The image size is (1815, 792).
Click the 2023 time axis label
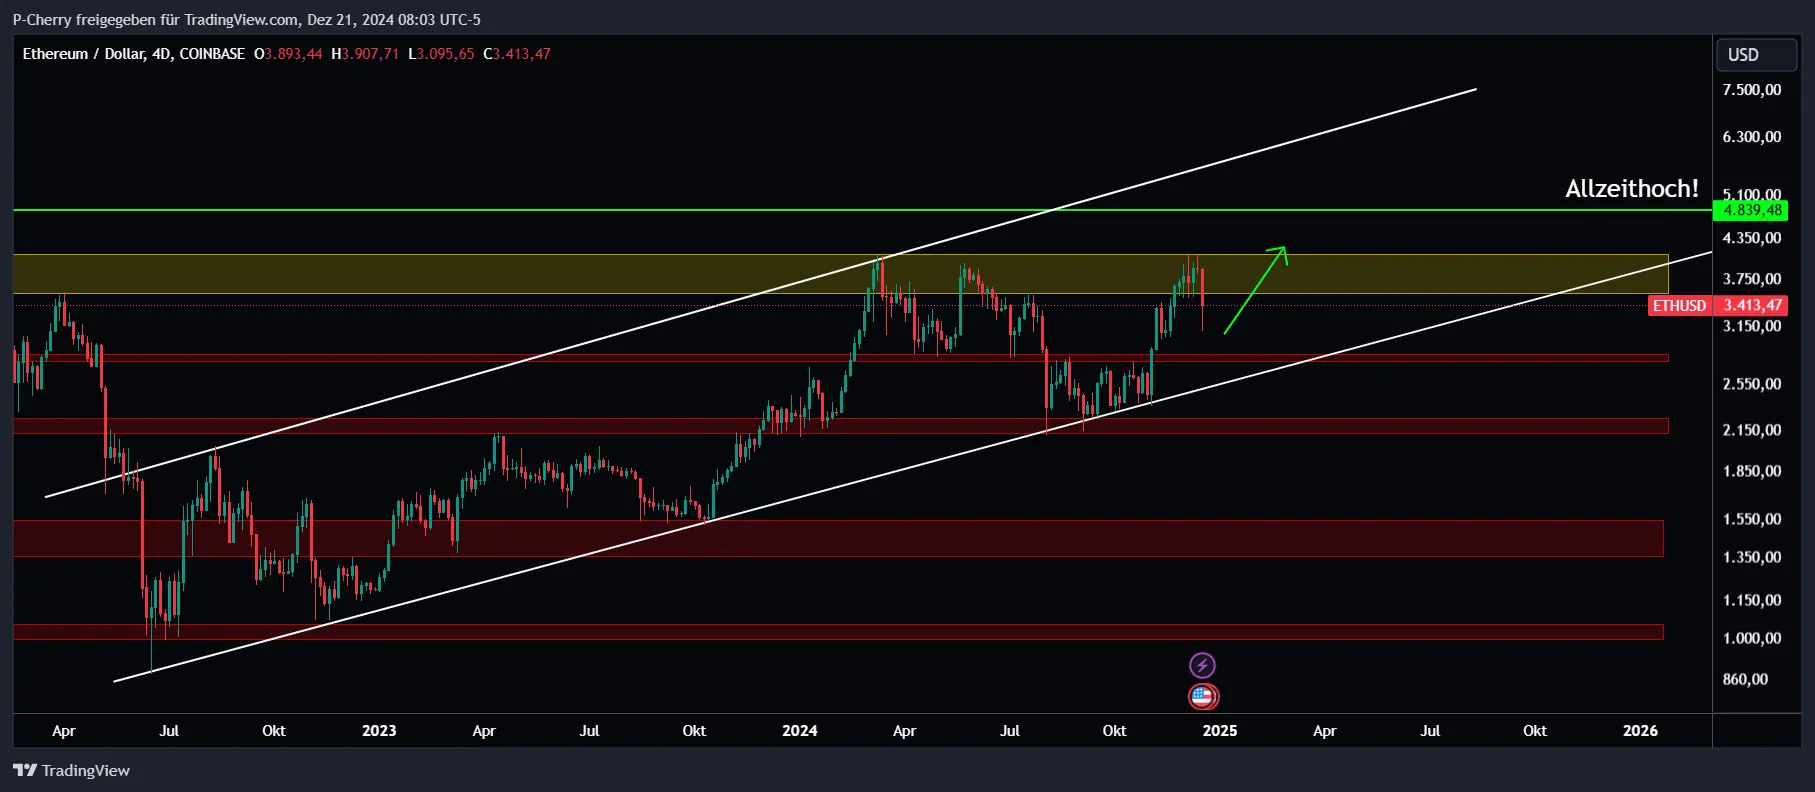[379, 731]
